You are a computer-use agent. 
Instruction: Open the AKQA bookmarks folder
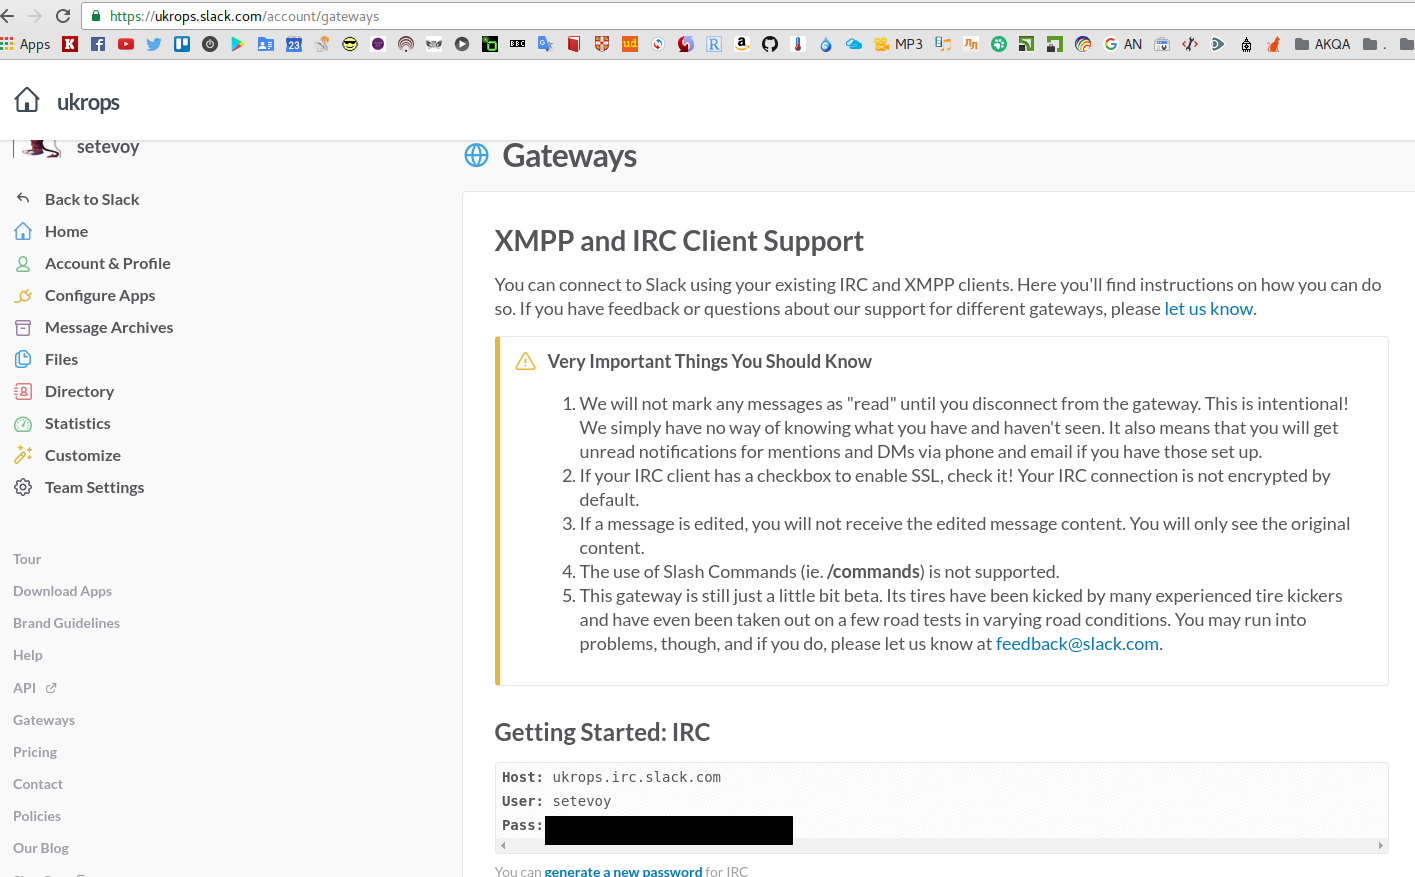tap(1322, 44)
